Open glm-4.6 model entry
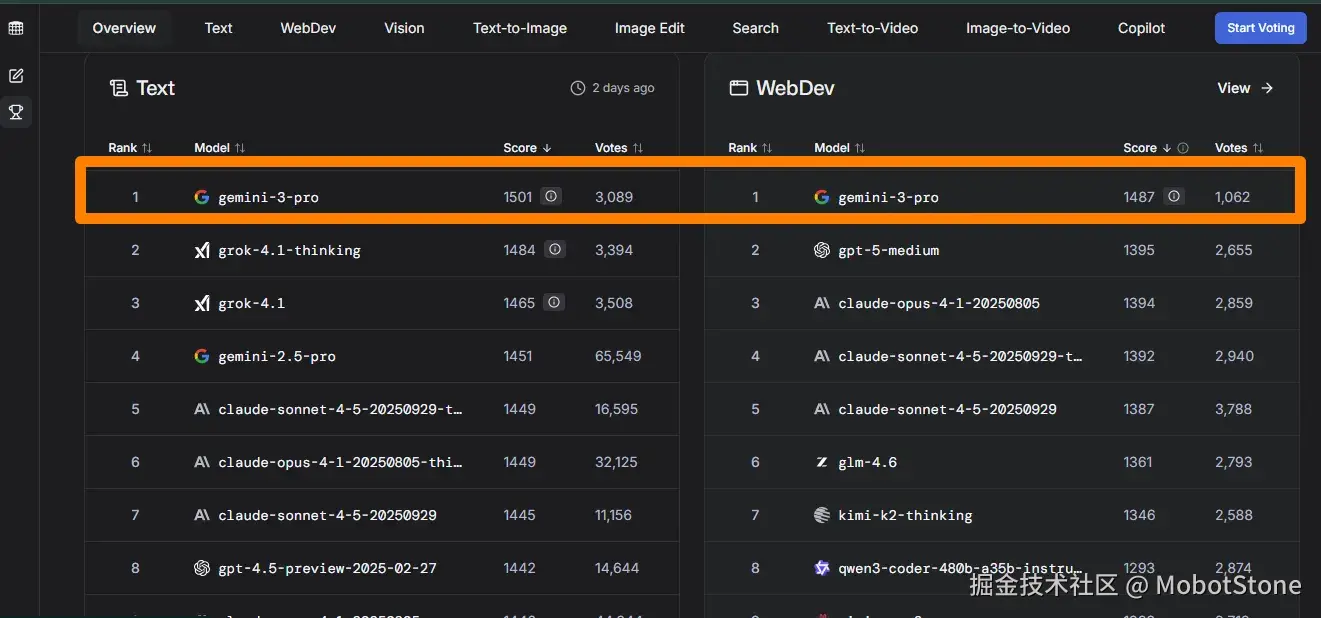 pos(867,462)
